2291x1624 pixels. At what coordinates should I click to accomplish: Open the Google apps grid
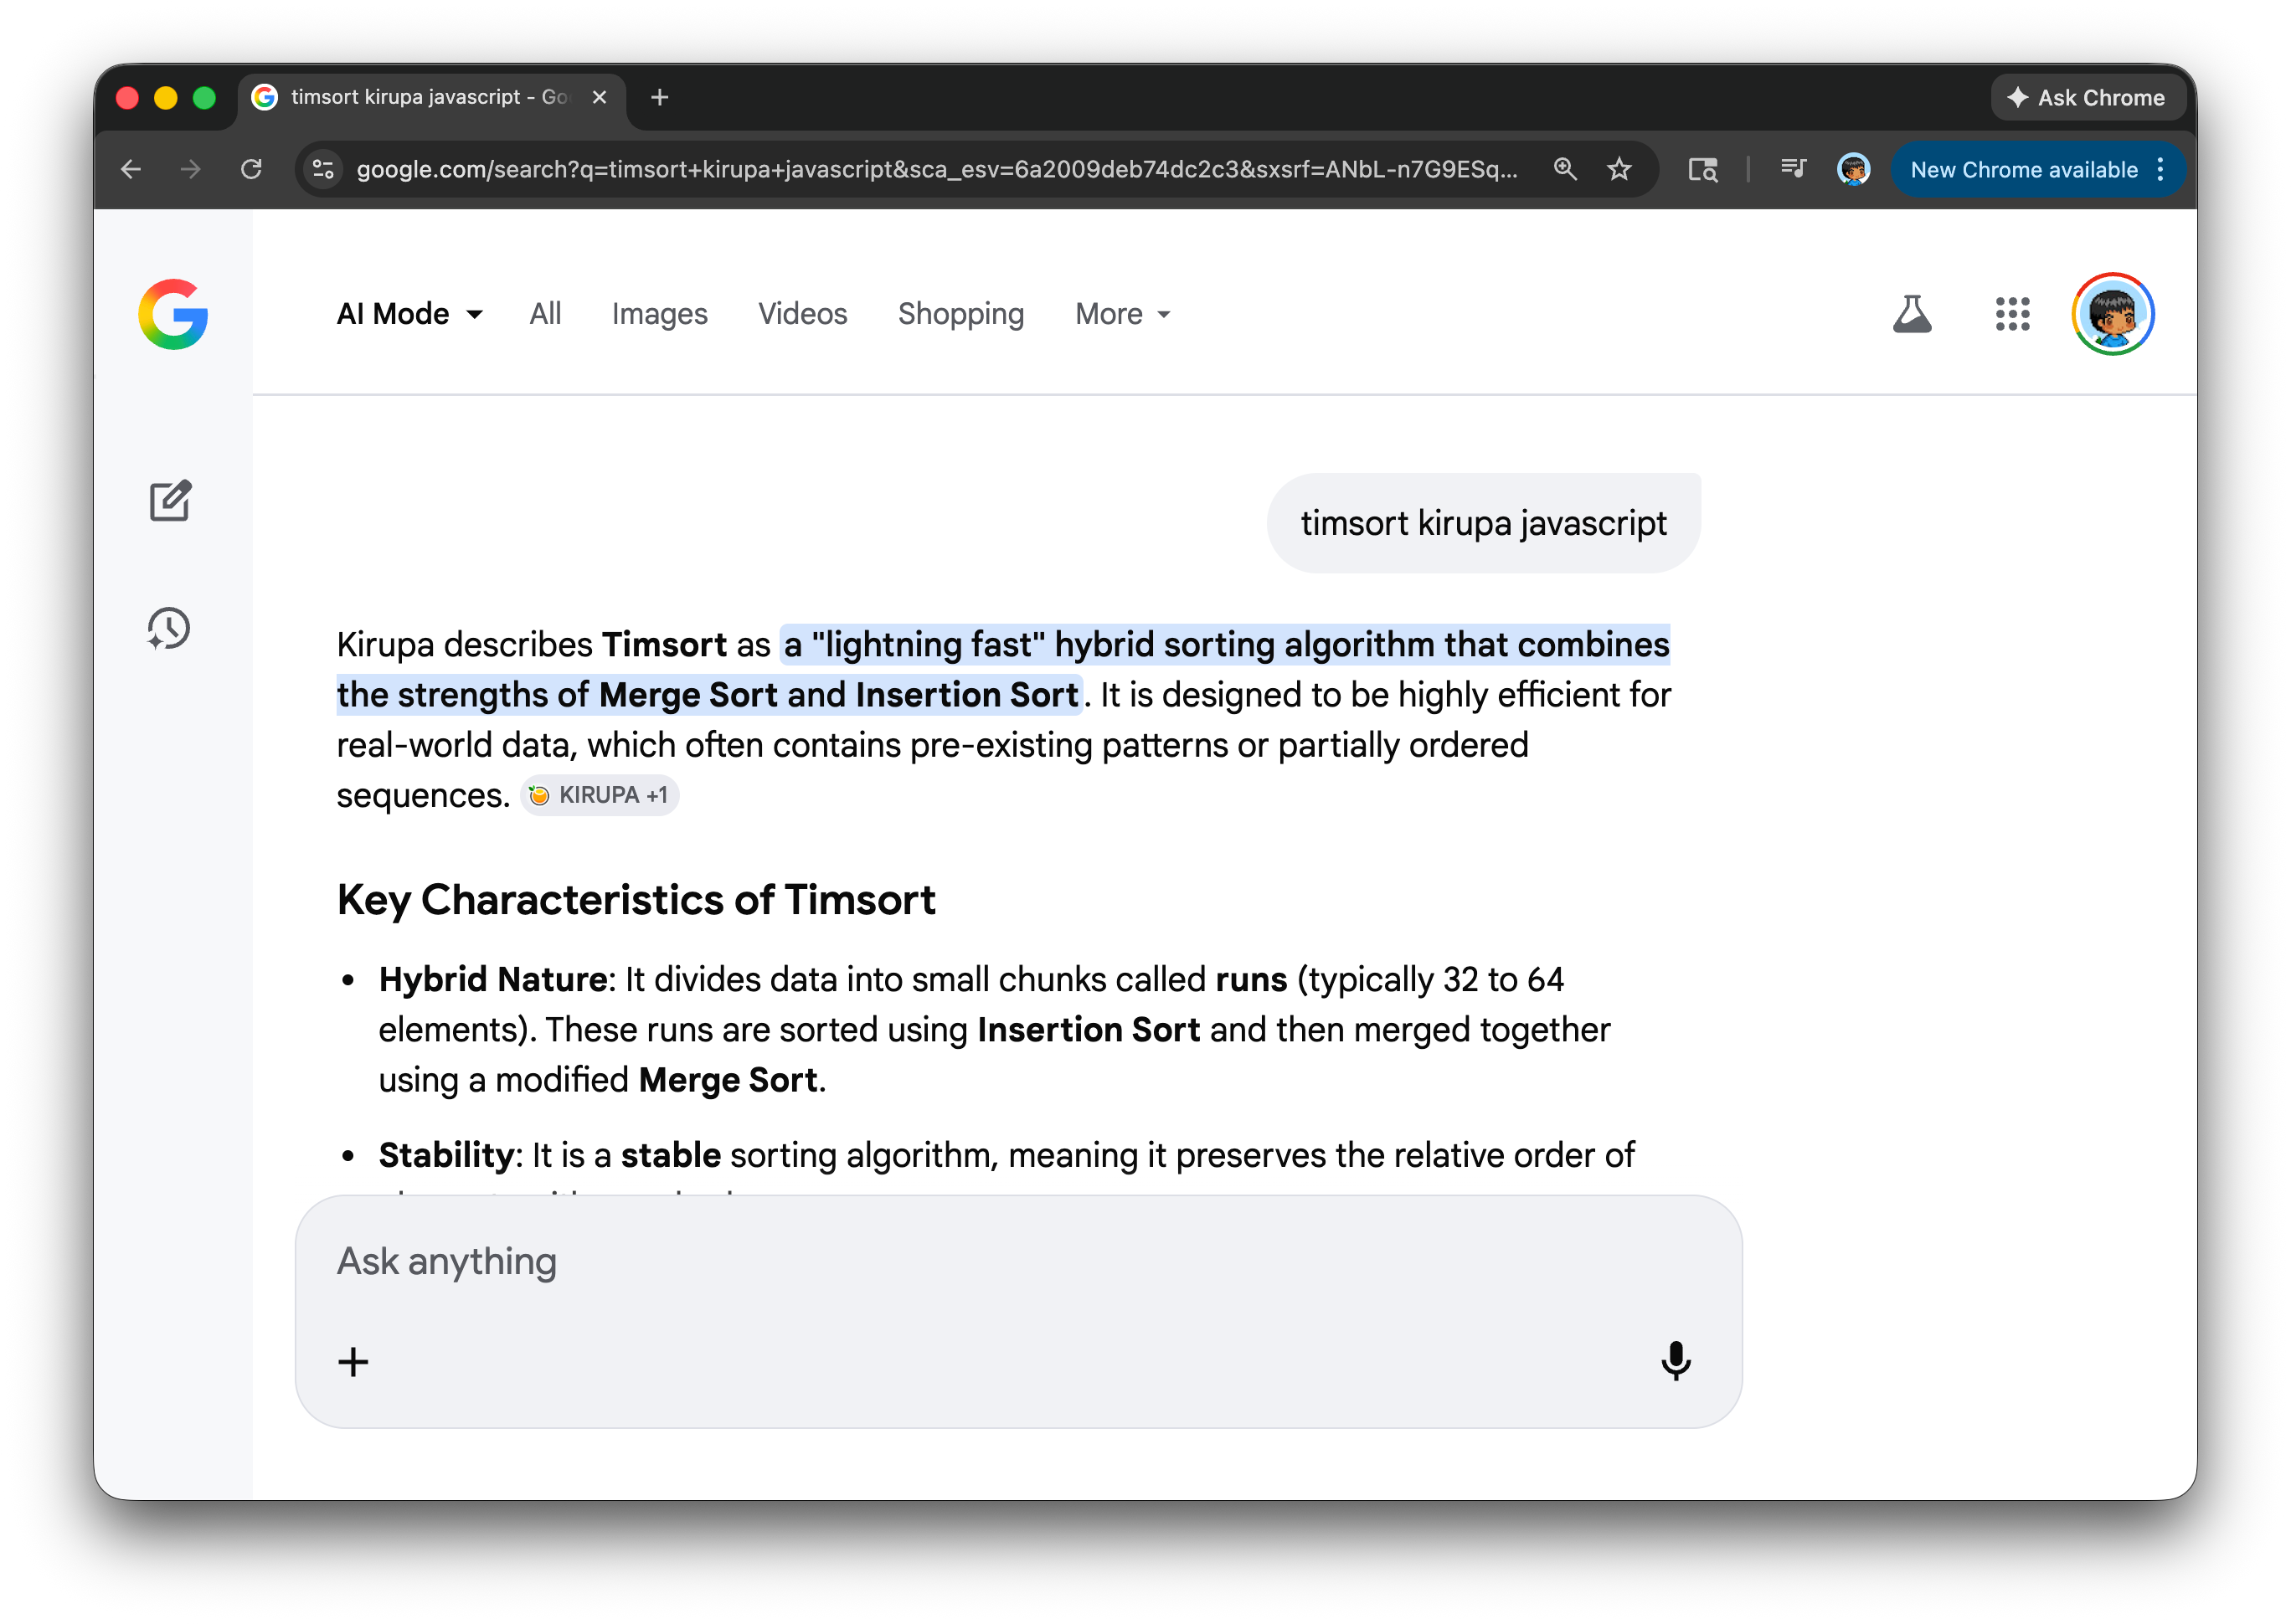2012,314
